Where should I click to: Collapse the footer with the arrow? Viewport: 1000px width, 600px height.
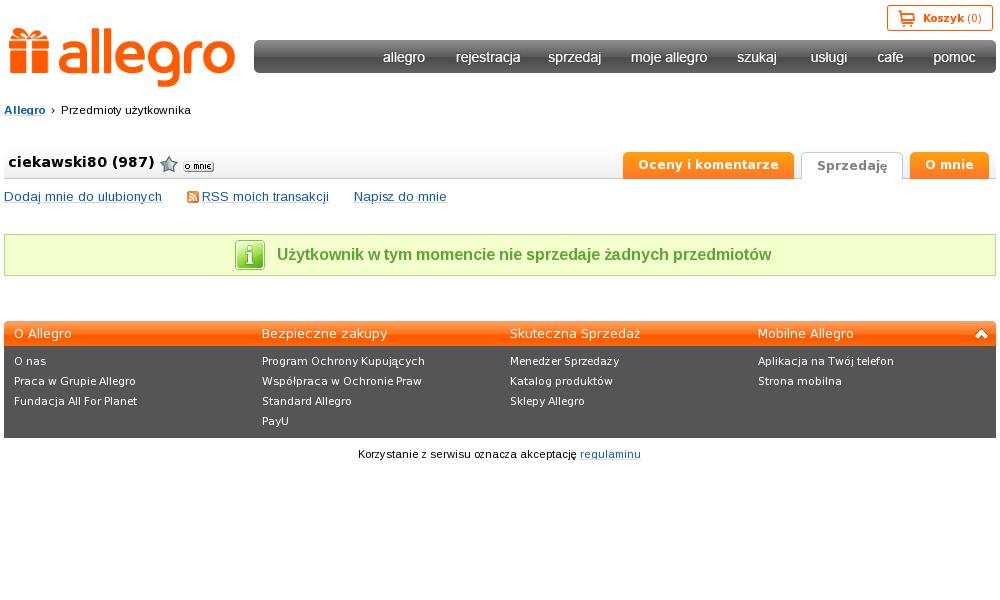(981, 334)
